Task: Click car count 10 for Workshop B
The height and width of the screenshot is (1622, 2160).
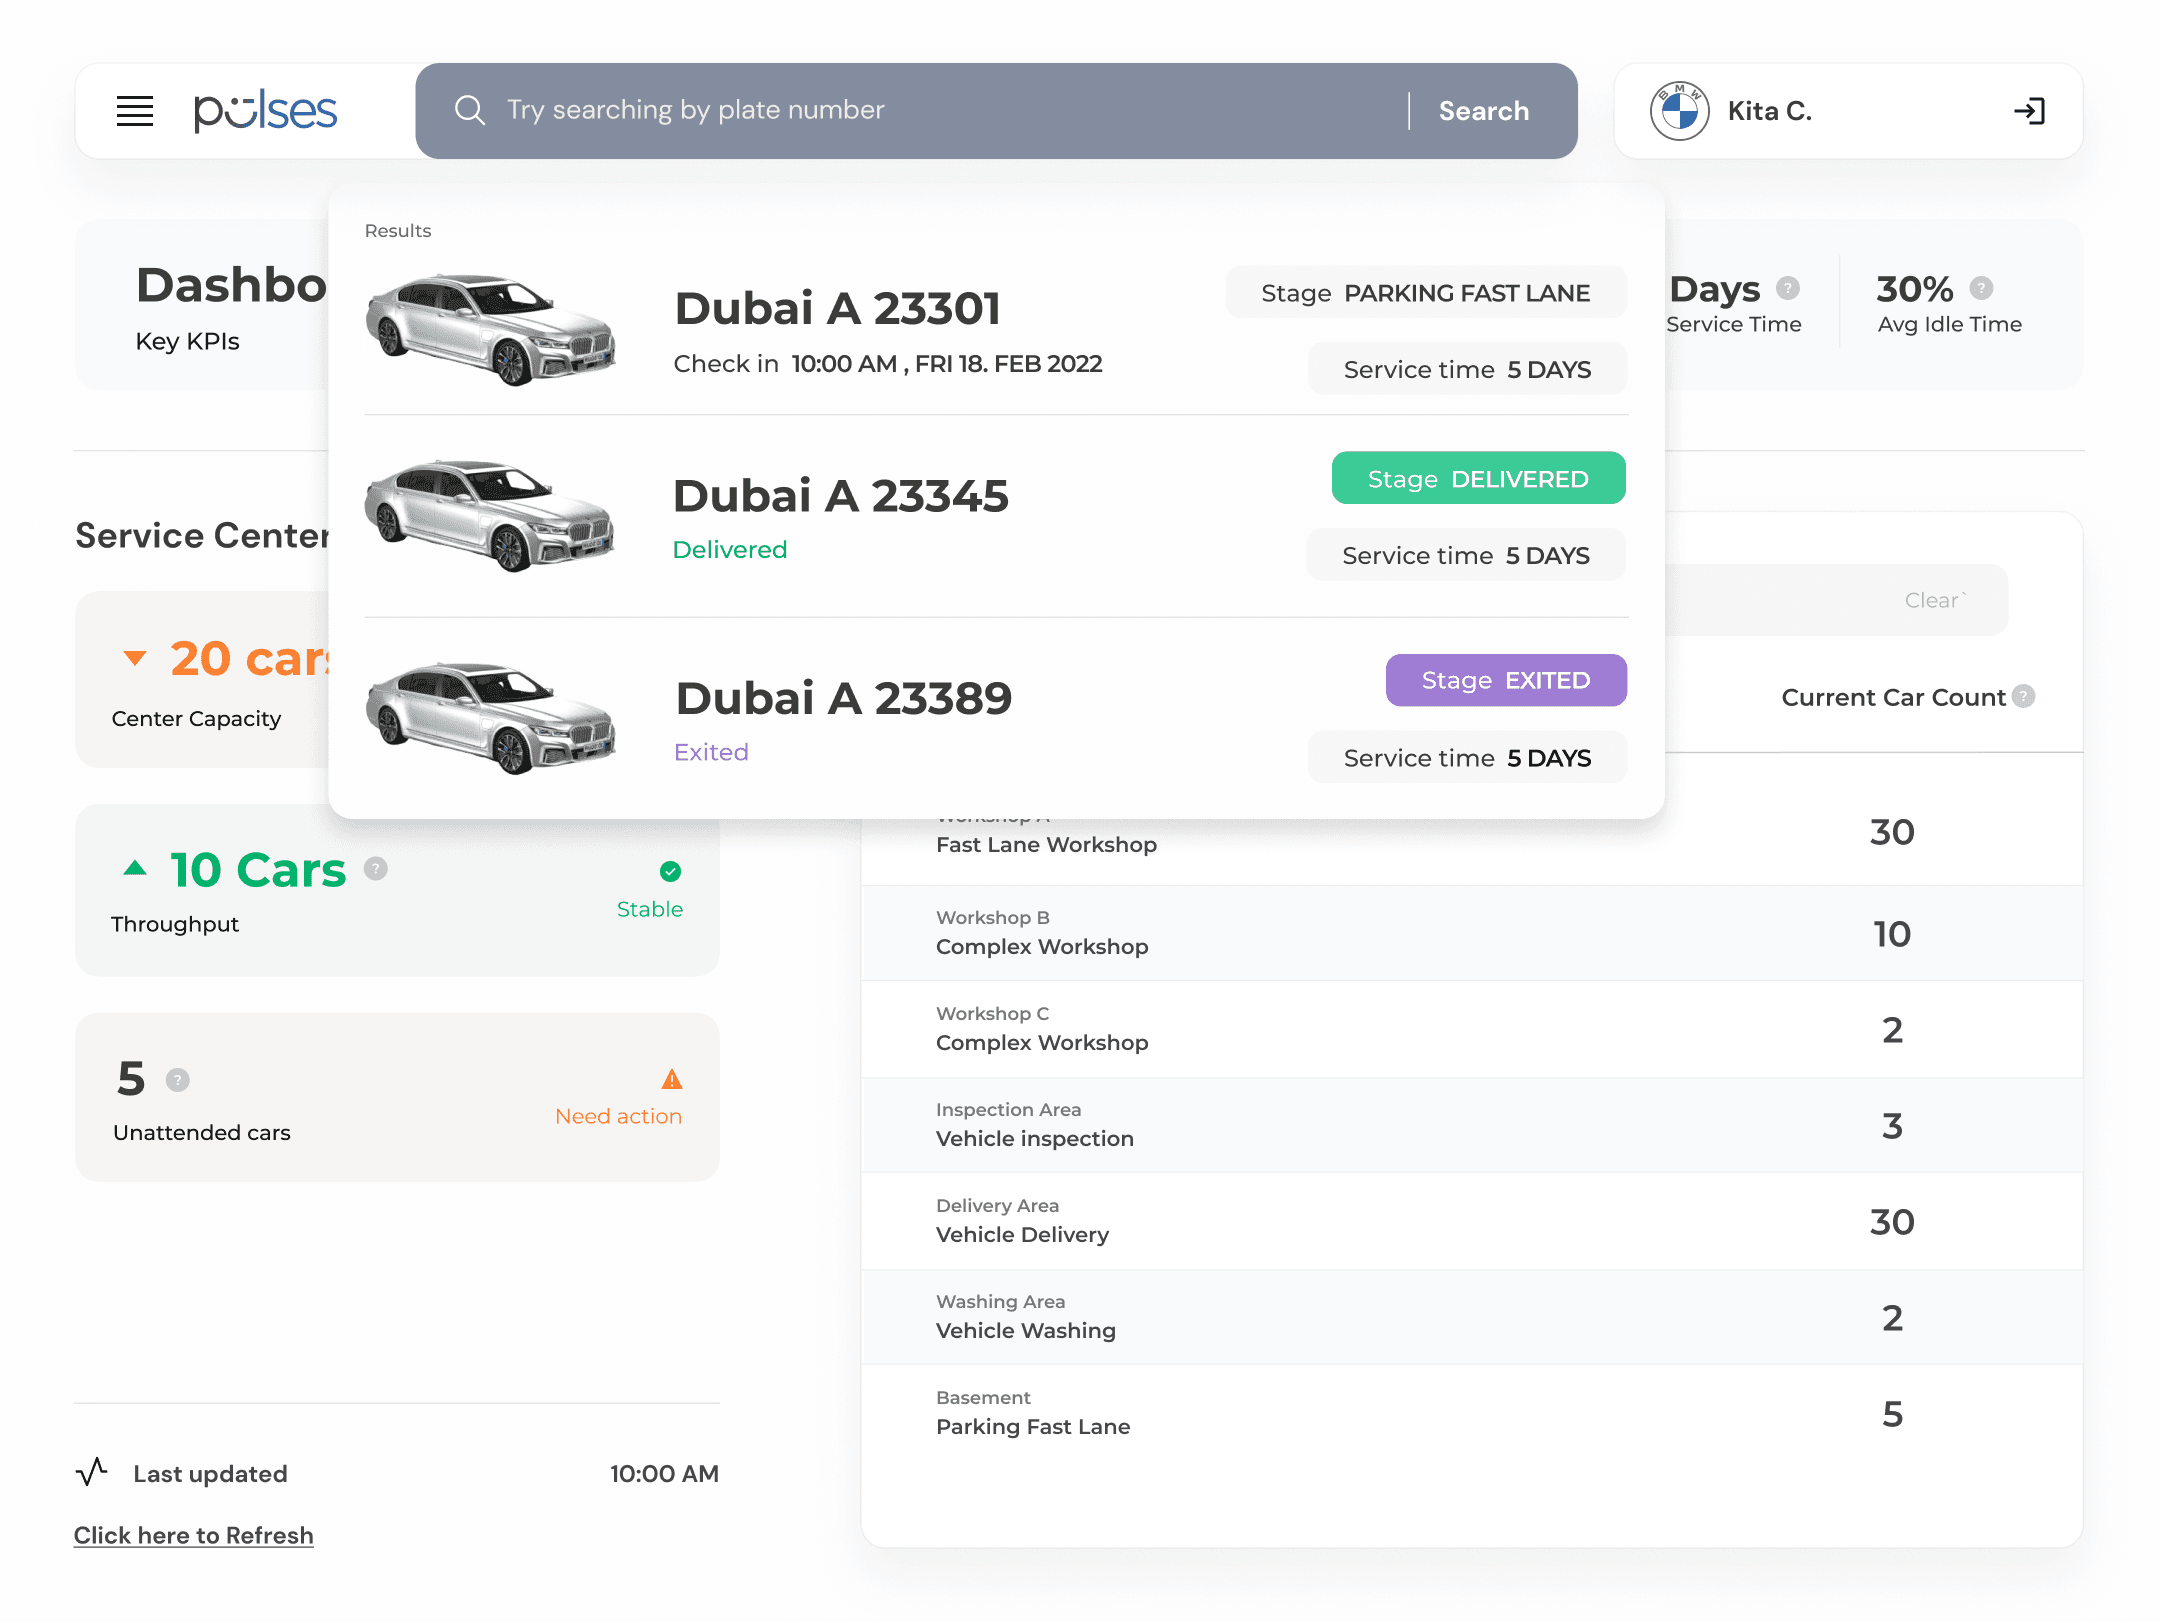Action: tap(1892, 934)
